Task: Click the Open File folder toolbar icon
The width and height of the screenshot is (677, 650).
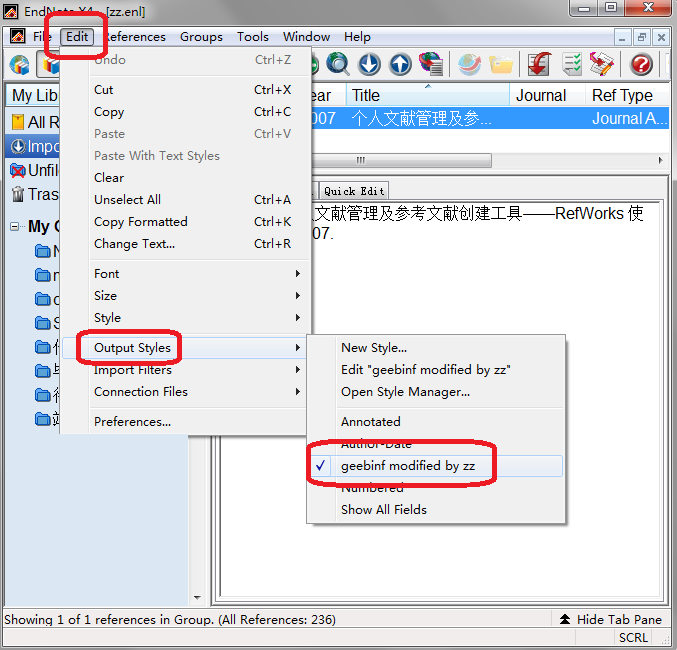Action: pyautogui.click(x=501, y=64)
